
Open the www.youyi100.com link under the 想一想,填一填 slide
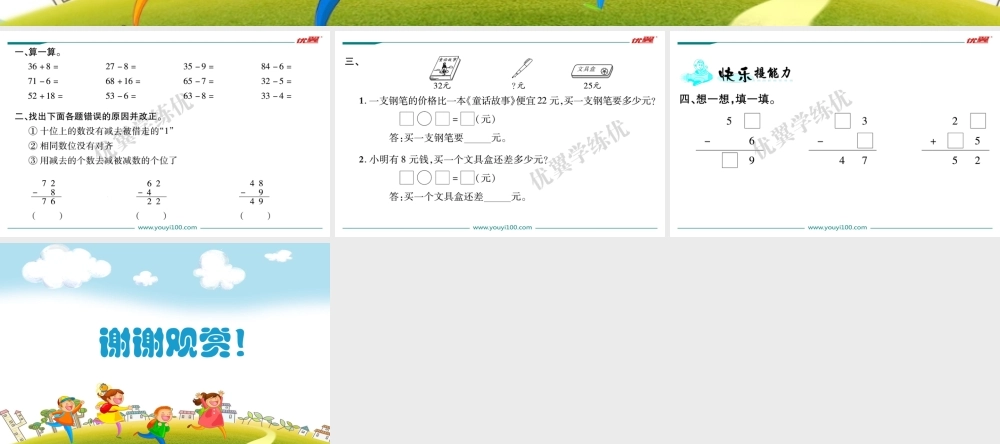tap(836, 227)
